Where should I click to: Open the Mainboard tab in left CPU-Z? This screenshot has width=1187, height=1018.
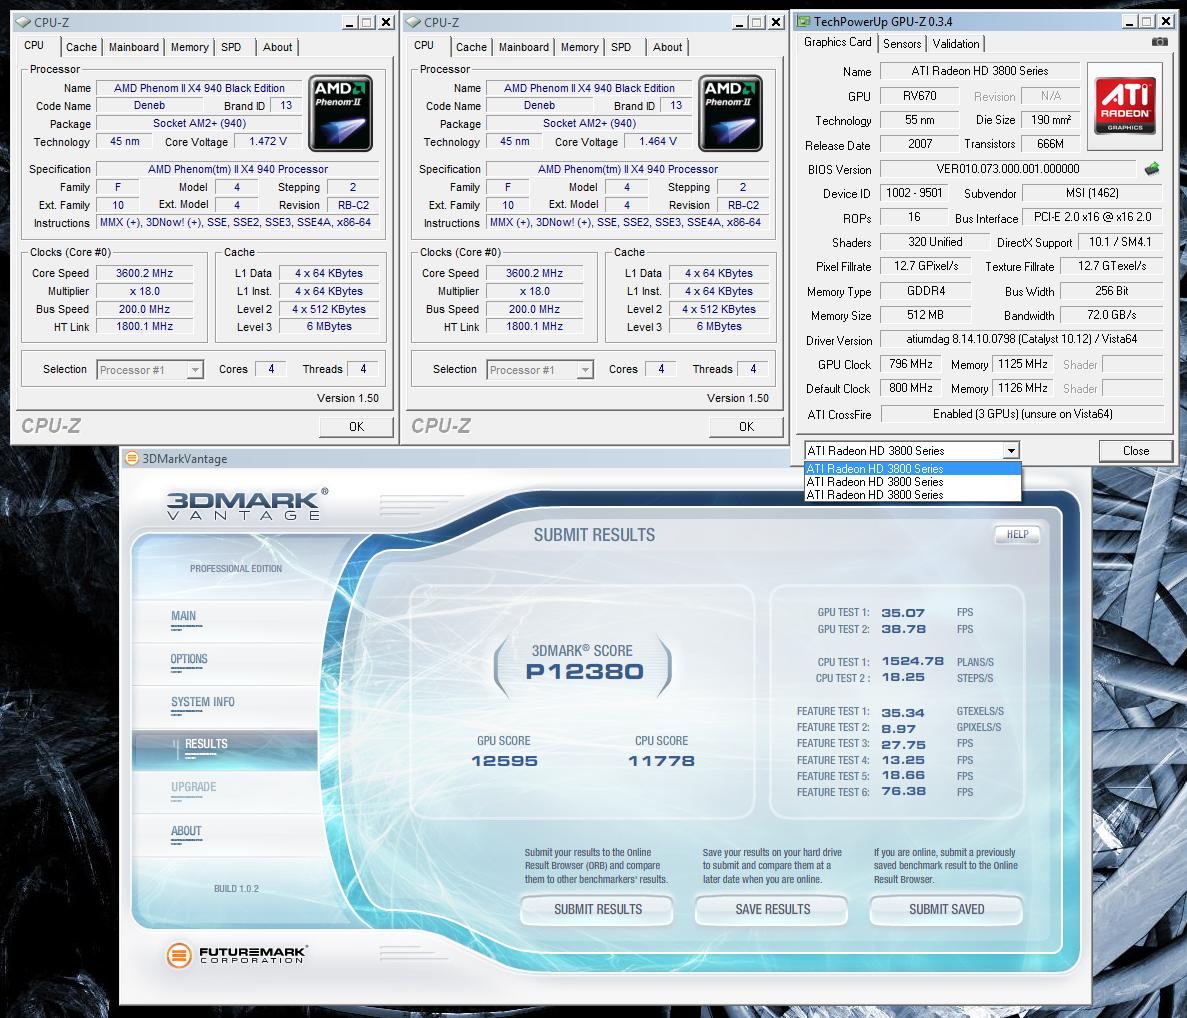tap(134, 47)
